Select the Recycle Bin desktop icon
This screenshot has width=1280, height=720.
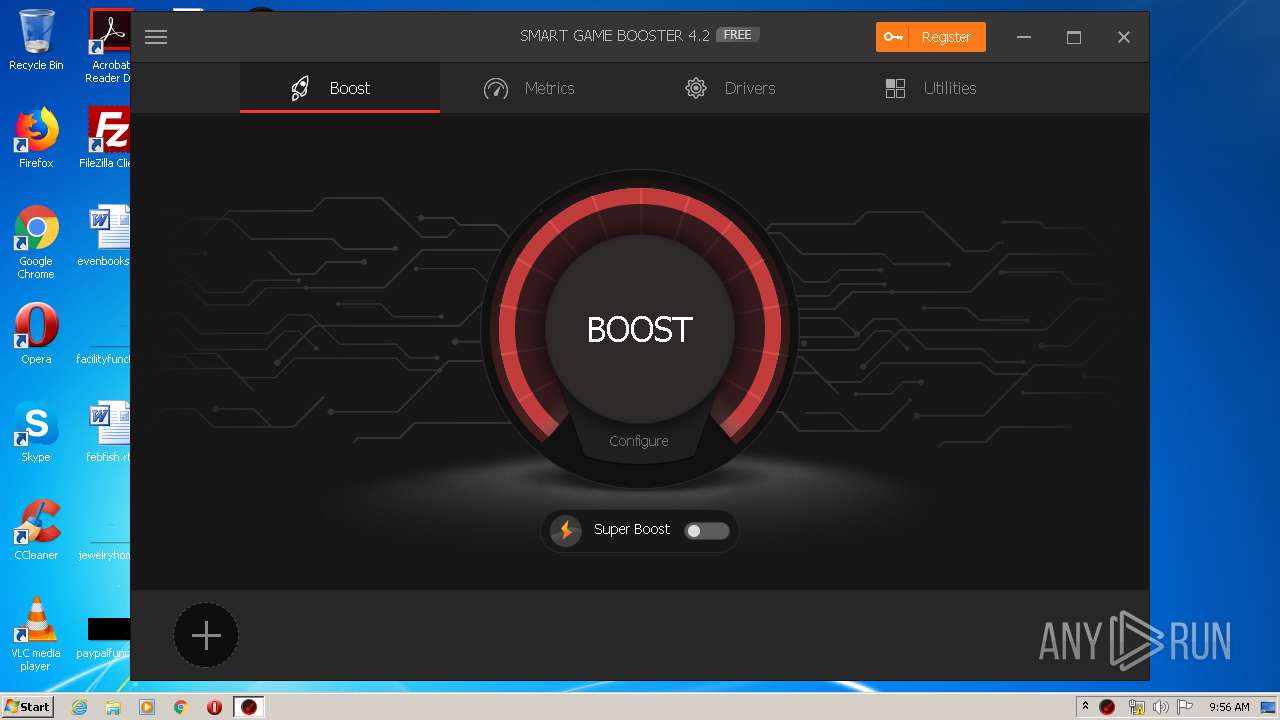(36, 40)
